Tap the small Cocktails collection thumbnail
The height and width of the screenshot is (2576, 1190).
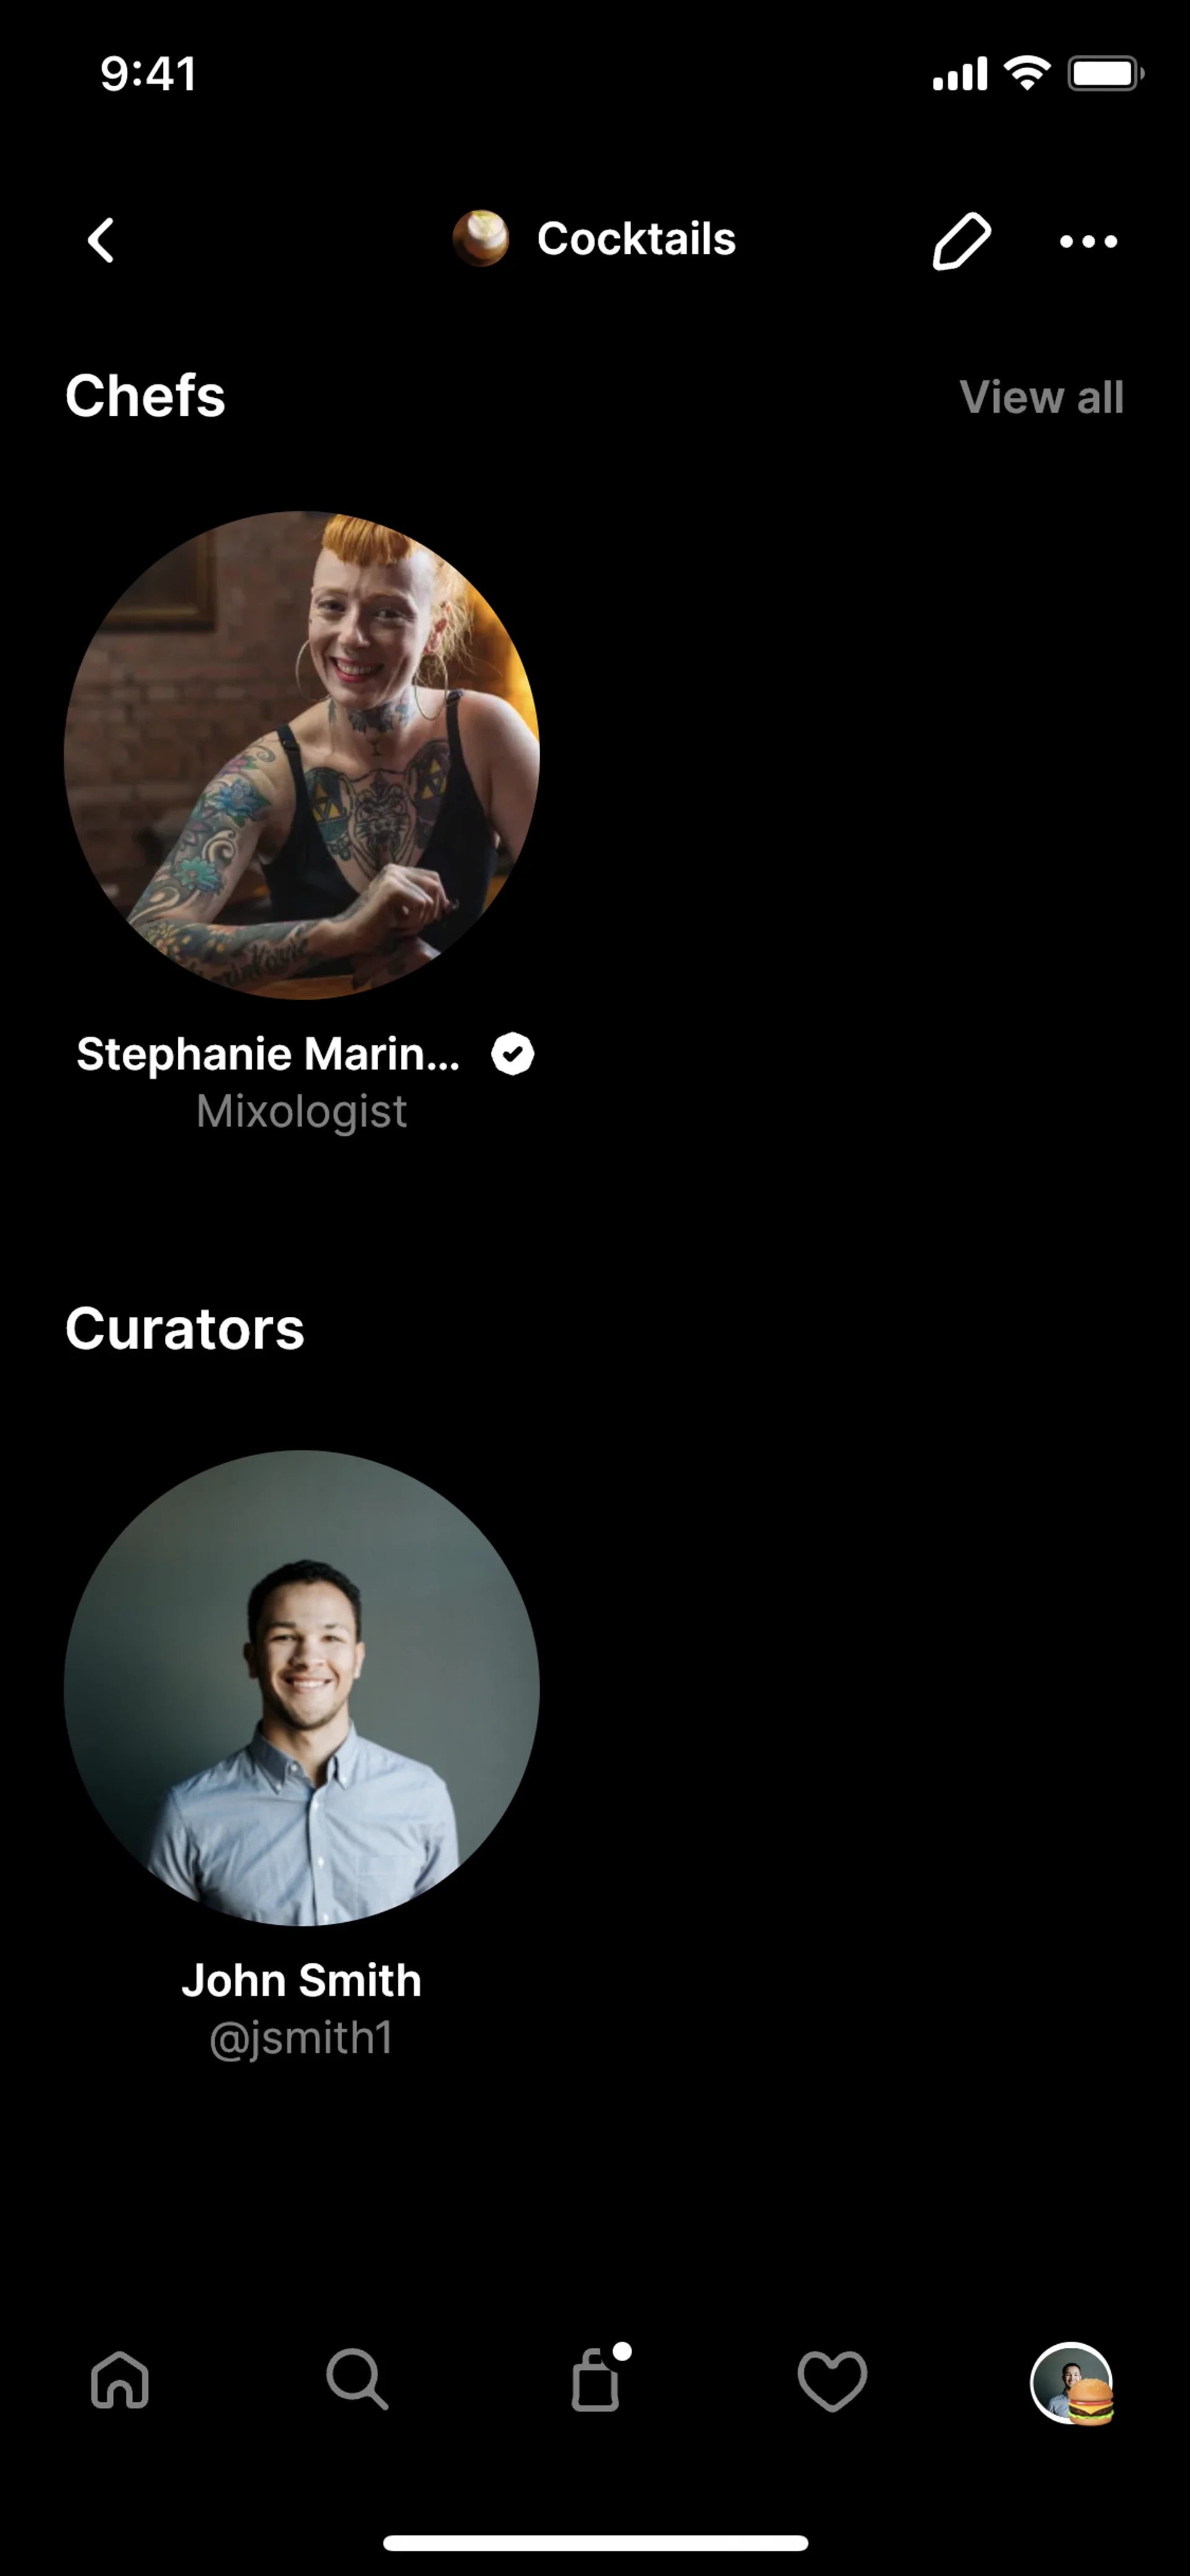click(481, 238)
